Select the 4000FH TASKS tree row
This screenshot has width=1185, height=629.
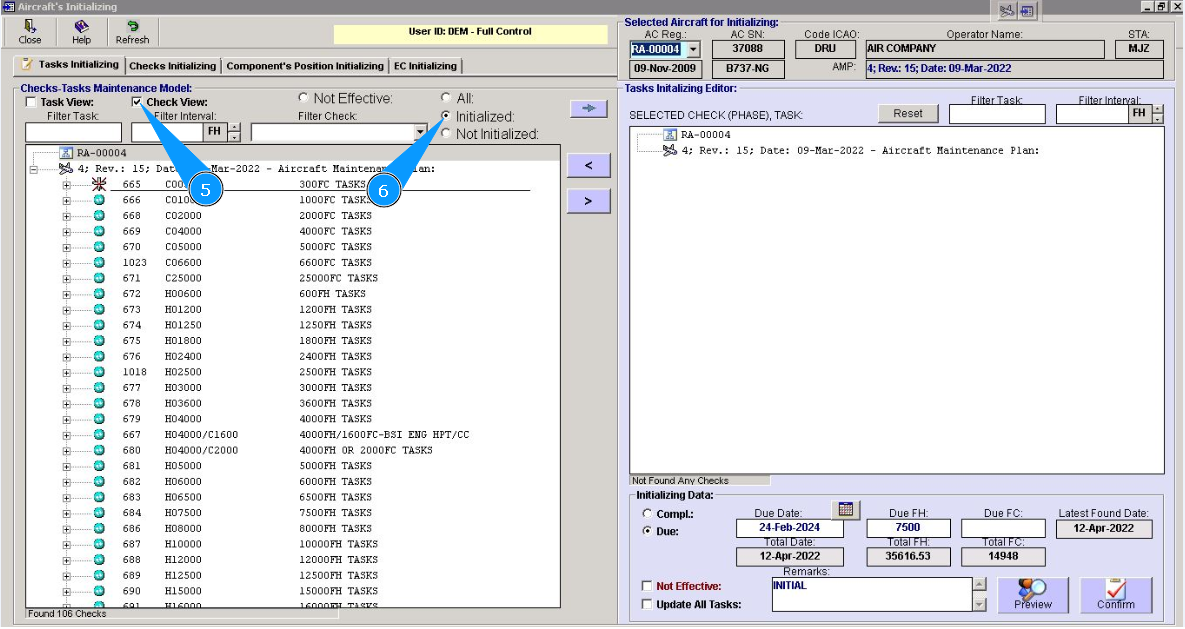coord(335,419)
